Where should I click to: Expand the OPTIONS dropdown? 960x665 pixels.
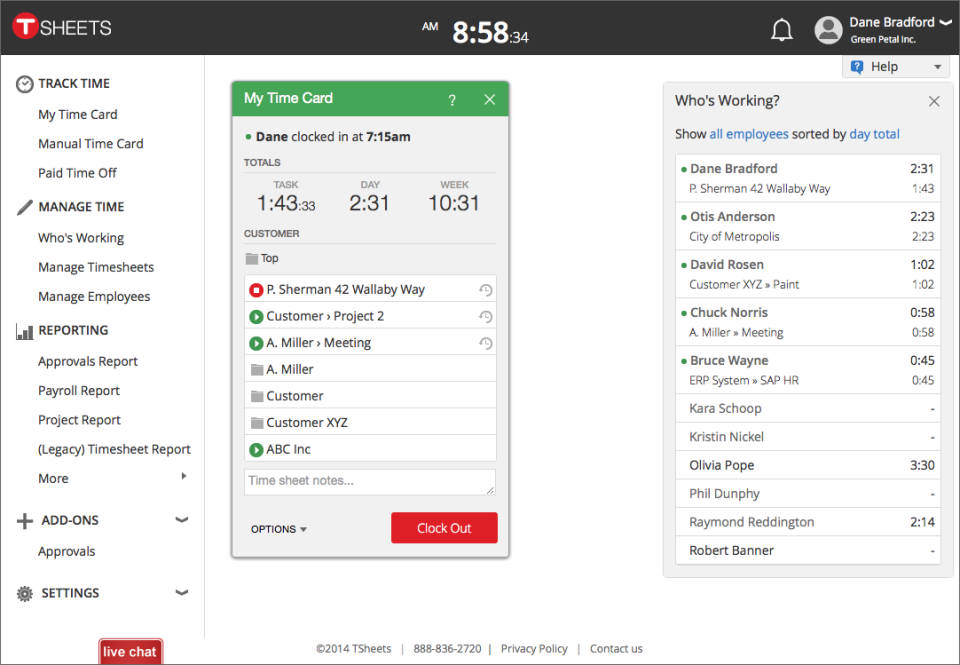pos(279,529)
